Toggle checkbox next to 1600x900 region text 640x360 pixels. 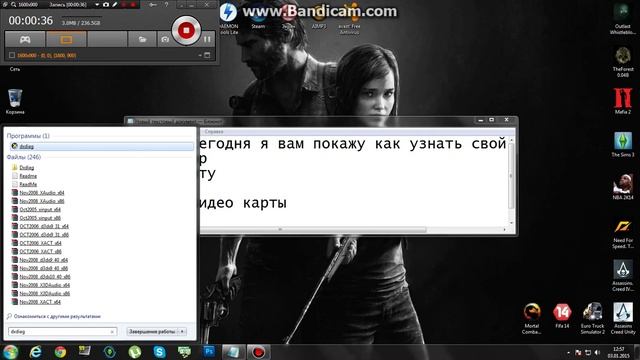[x=12, y=55]
